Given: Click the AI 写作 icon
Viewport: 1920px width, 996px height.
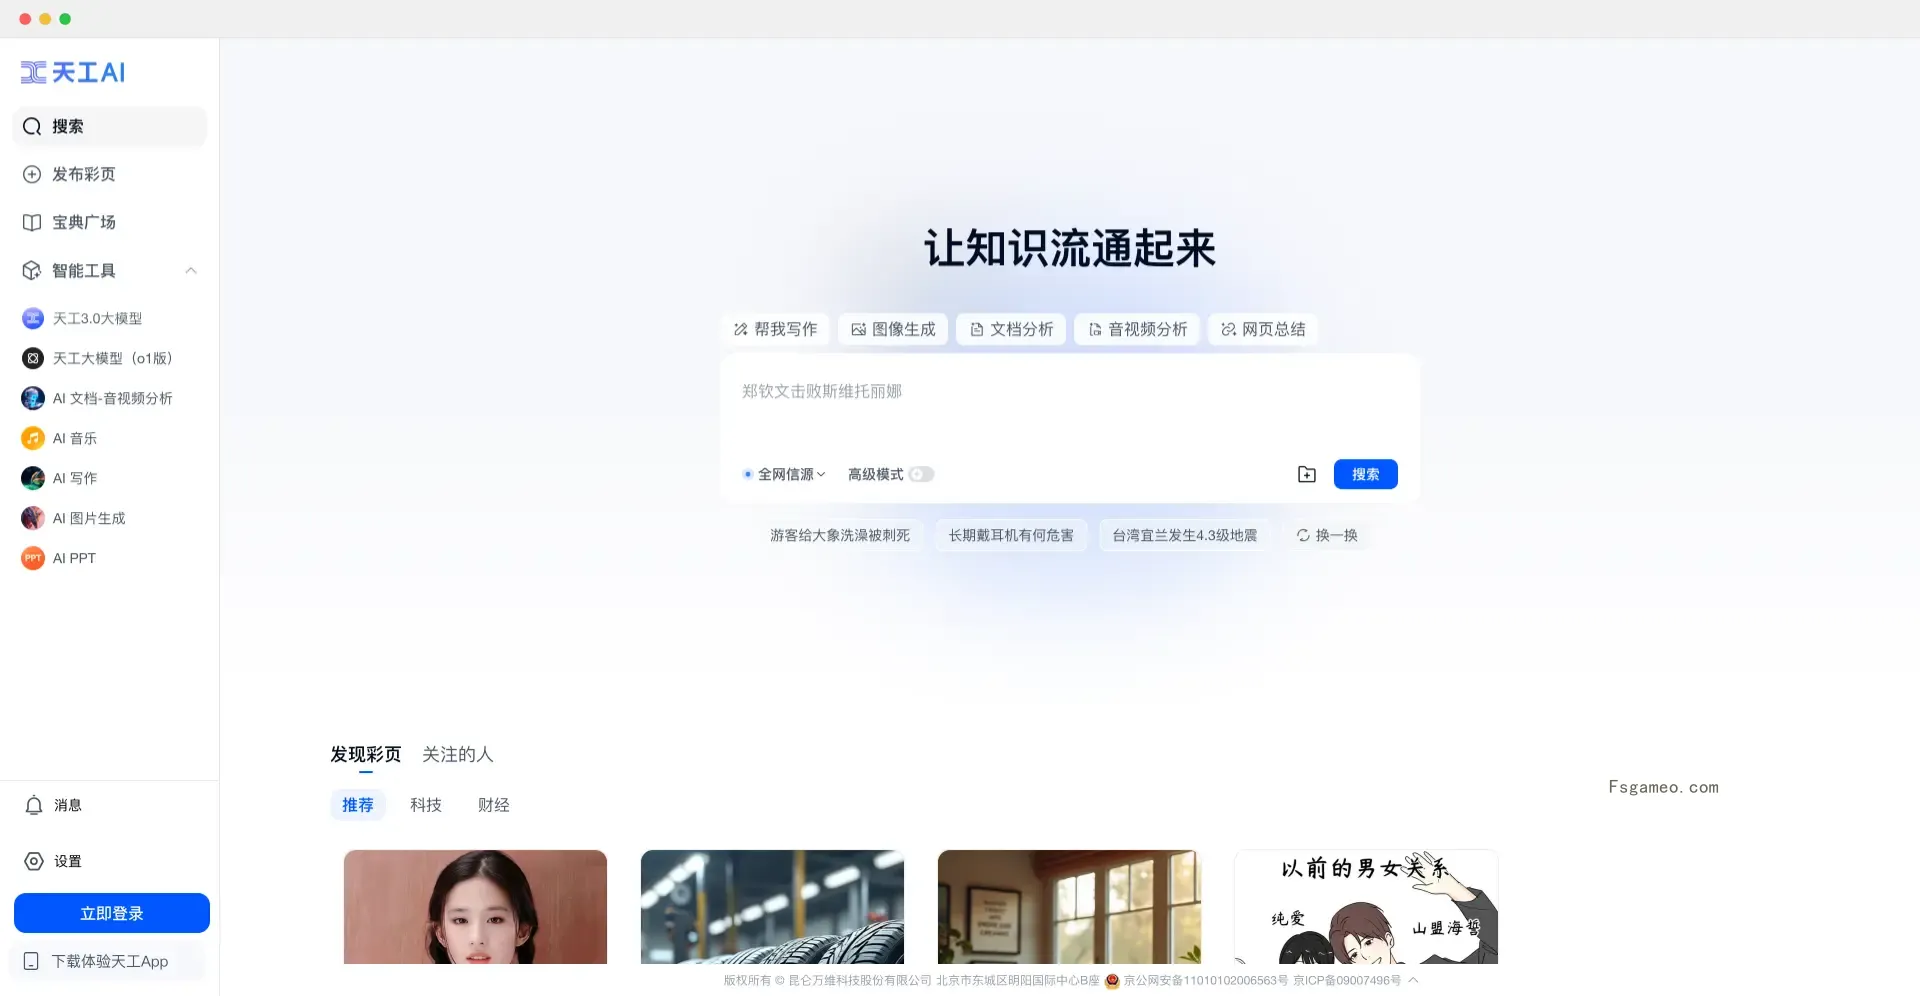Looking at the screenshot, I should pyautogui.click(x=33, y=478).
